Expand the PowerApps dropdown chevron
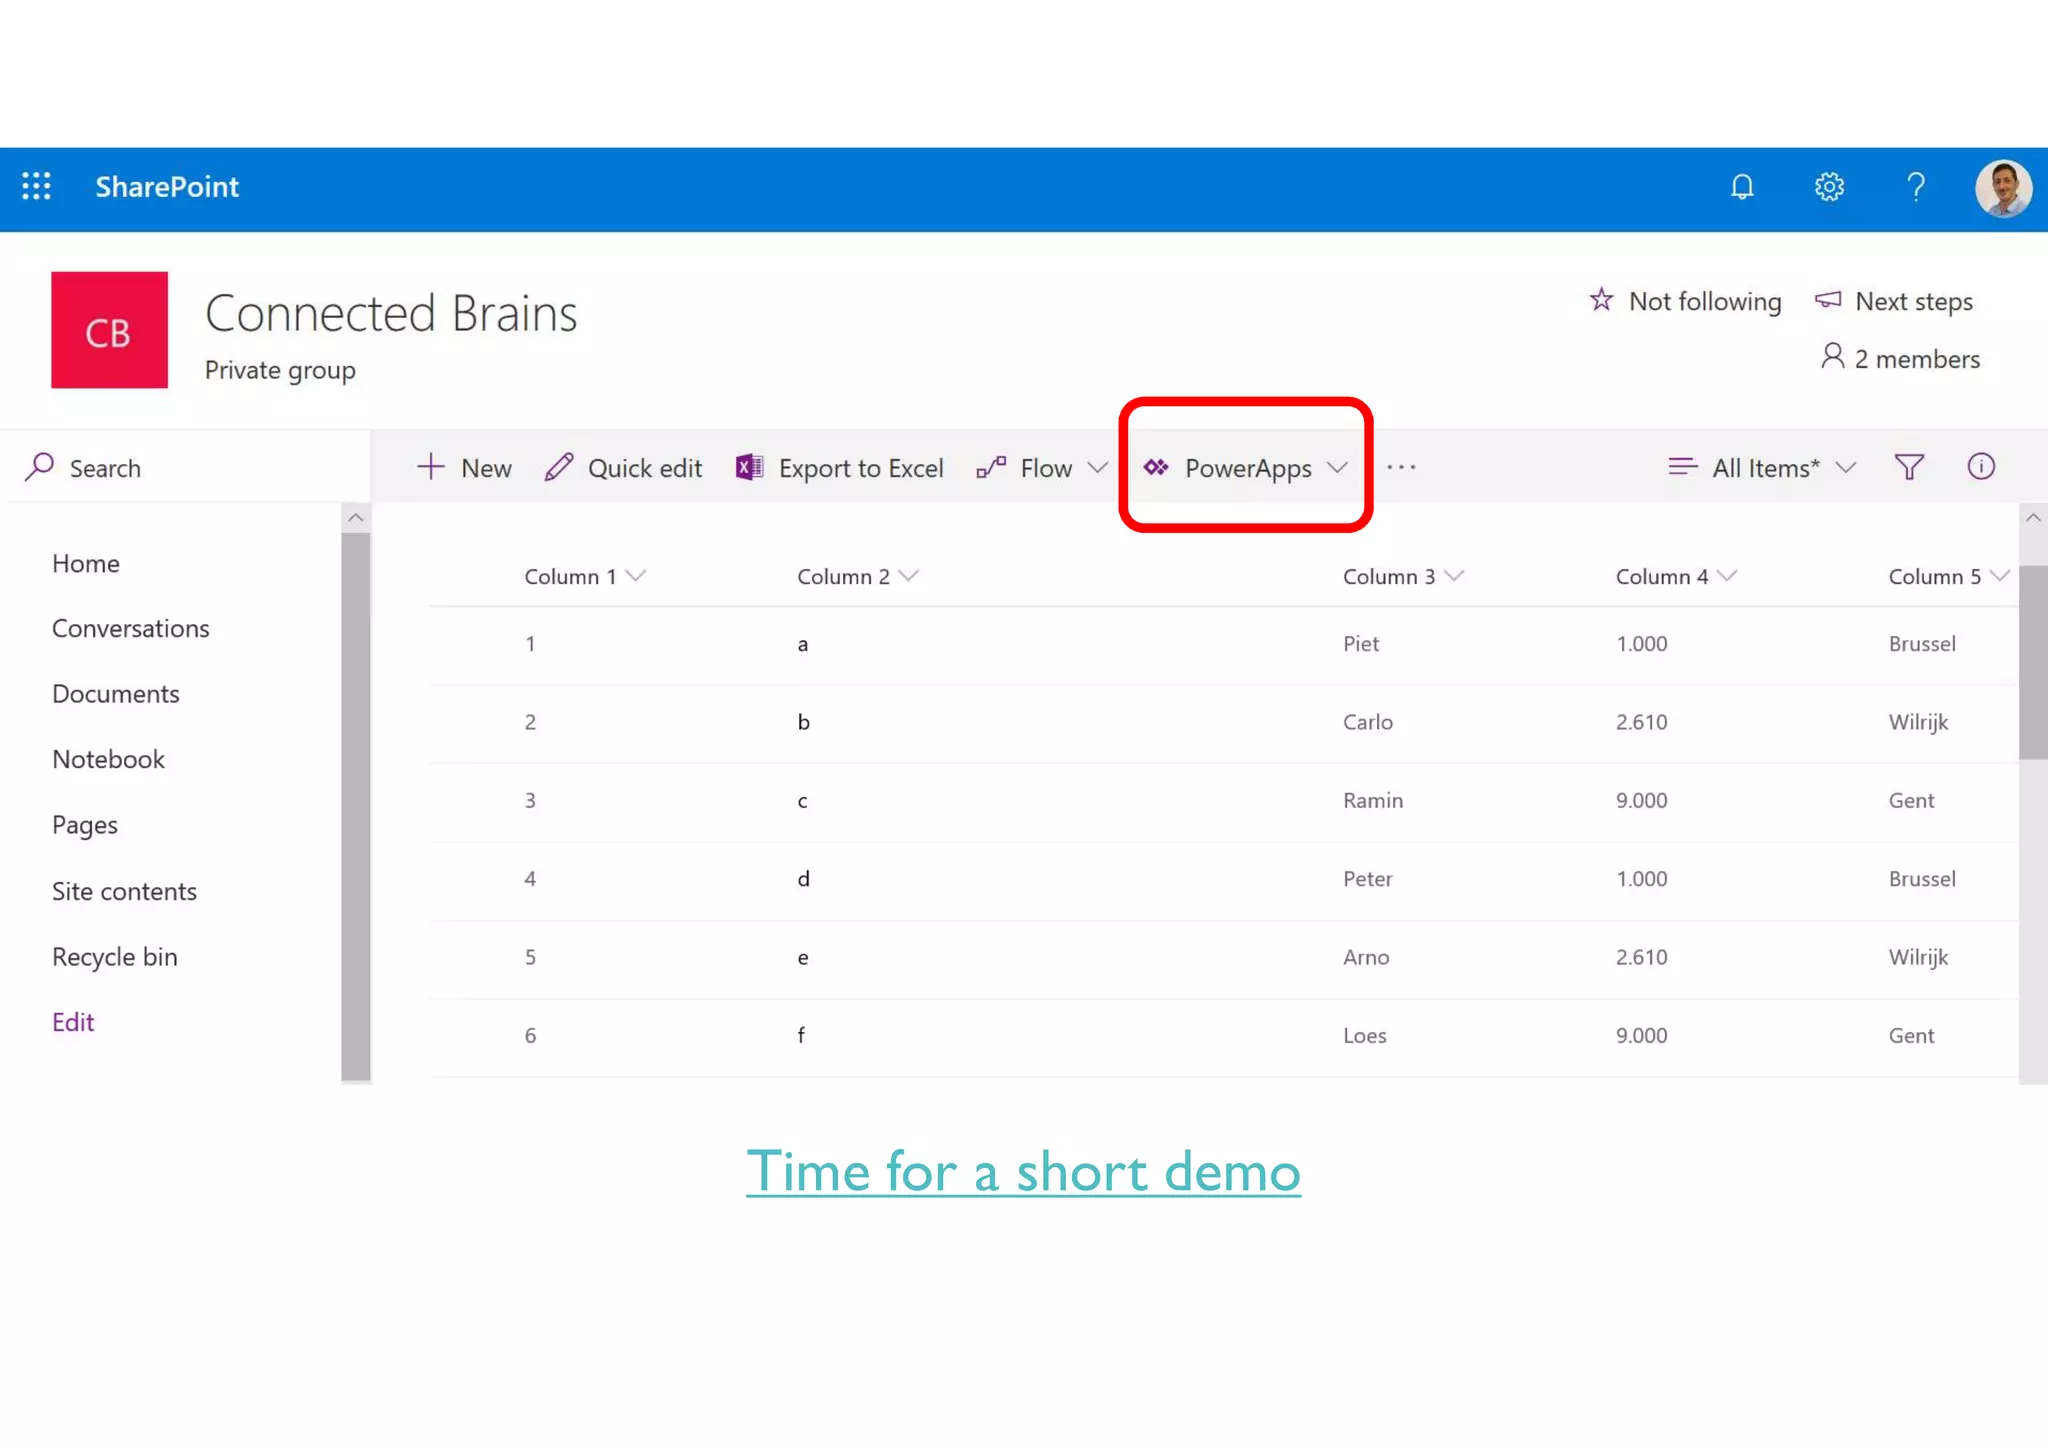This screenshot has height=1448, width=2048. pyautogui.click(x=1337, y=467)
